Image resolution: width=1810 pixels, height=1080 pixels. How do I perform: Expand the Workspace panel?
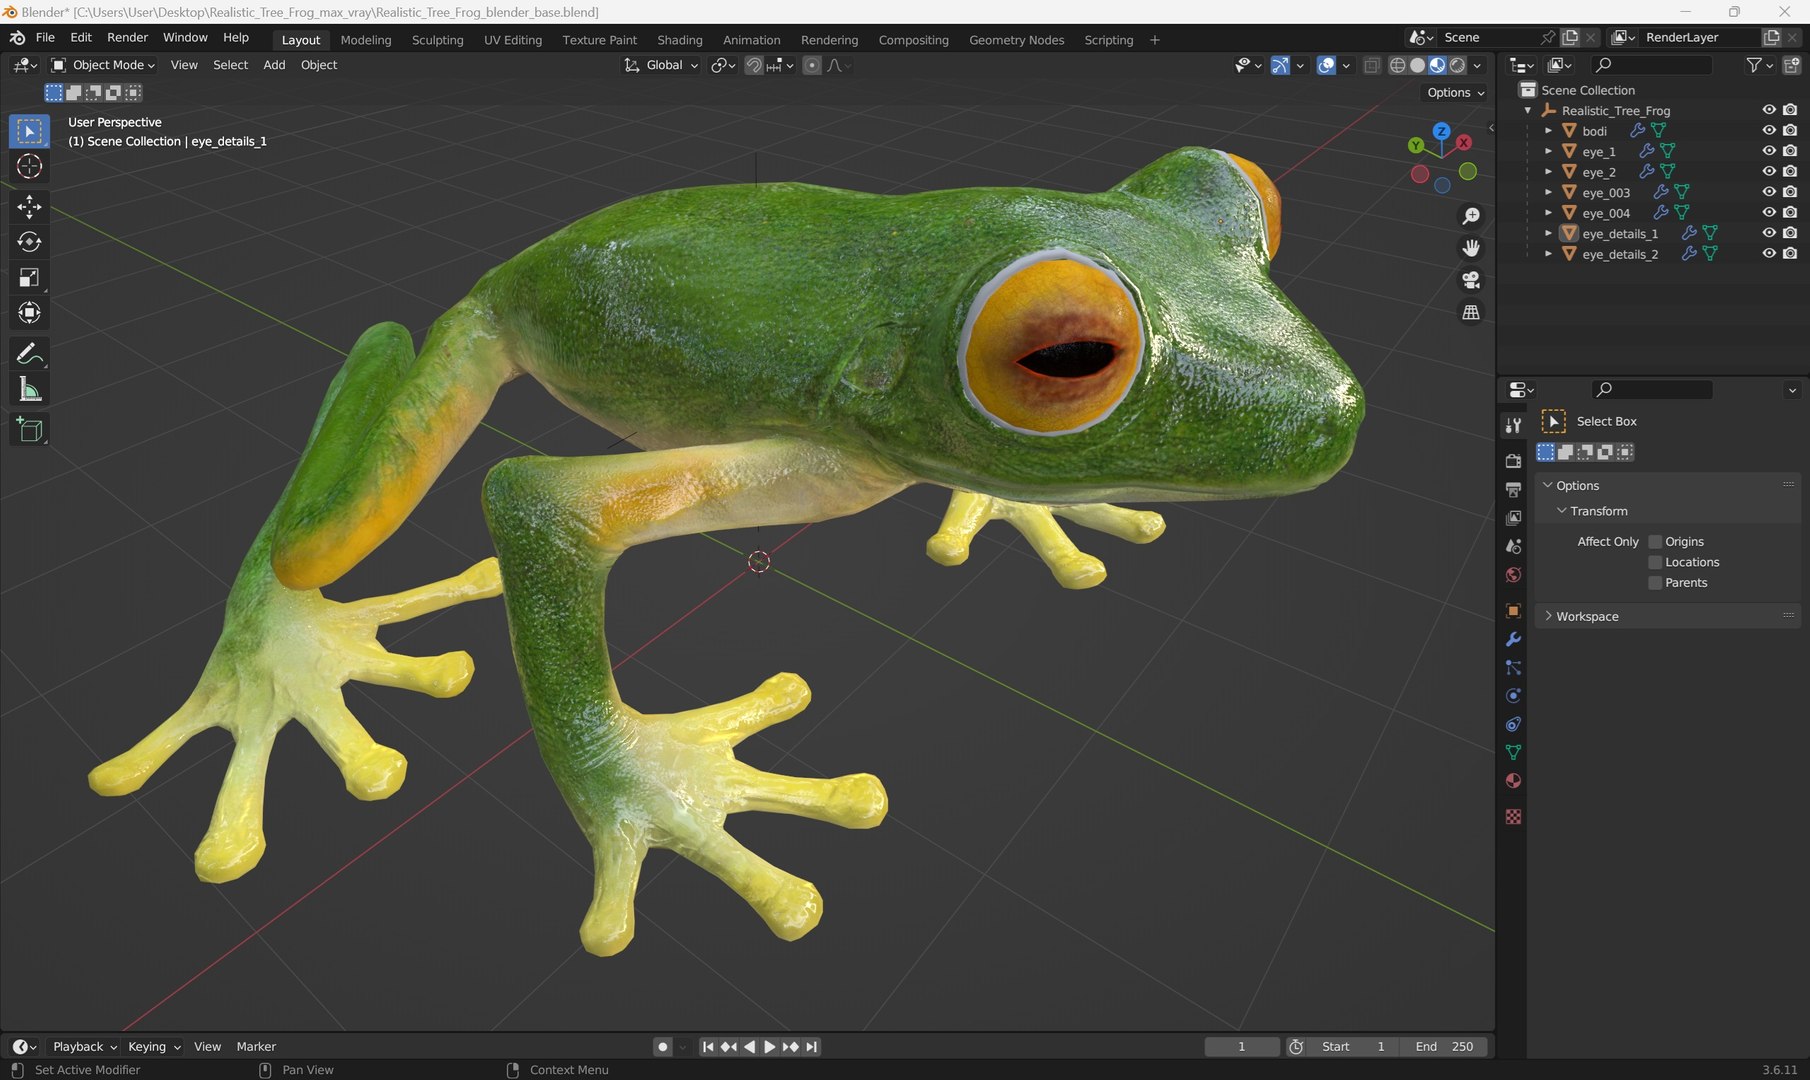[1668, 616]
